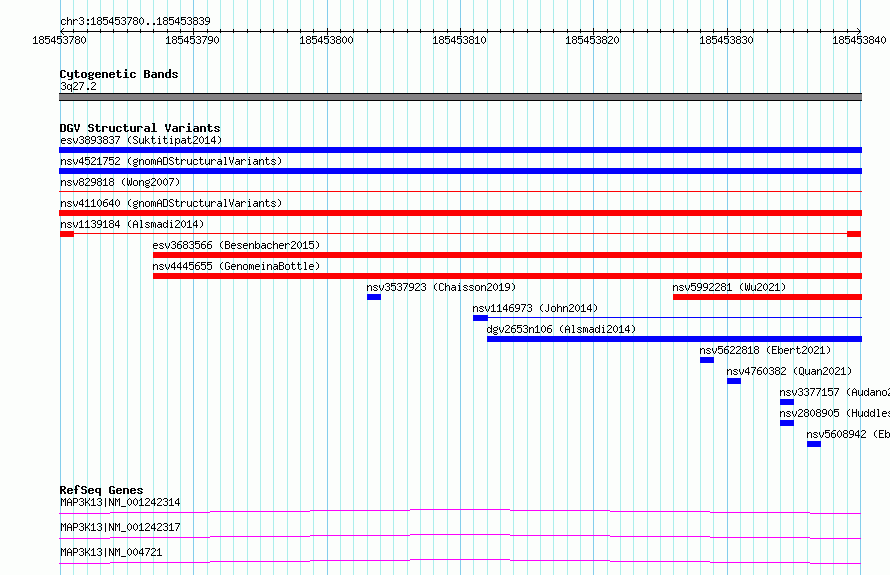Click nsv1146973 (John2014) label

pos(535,308)
